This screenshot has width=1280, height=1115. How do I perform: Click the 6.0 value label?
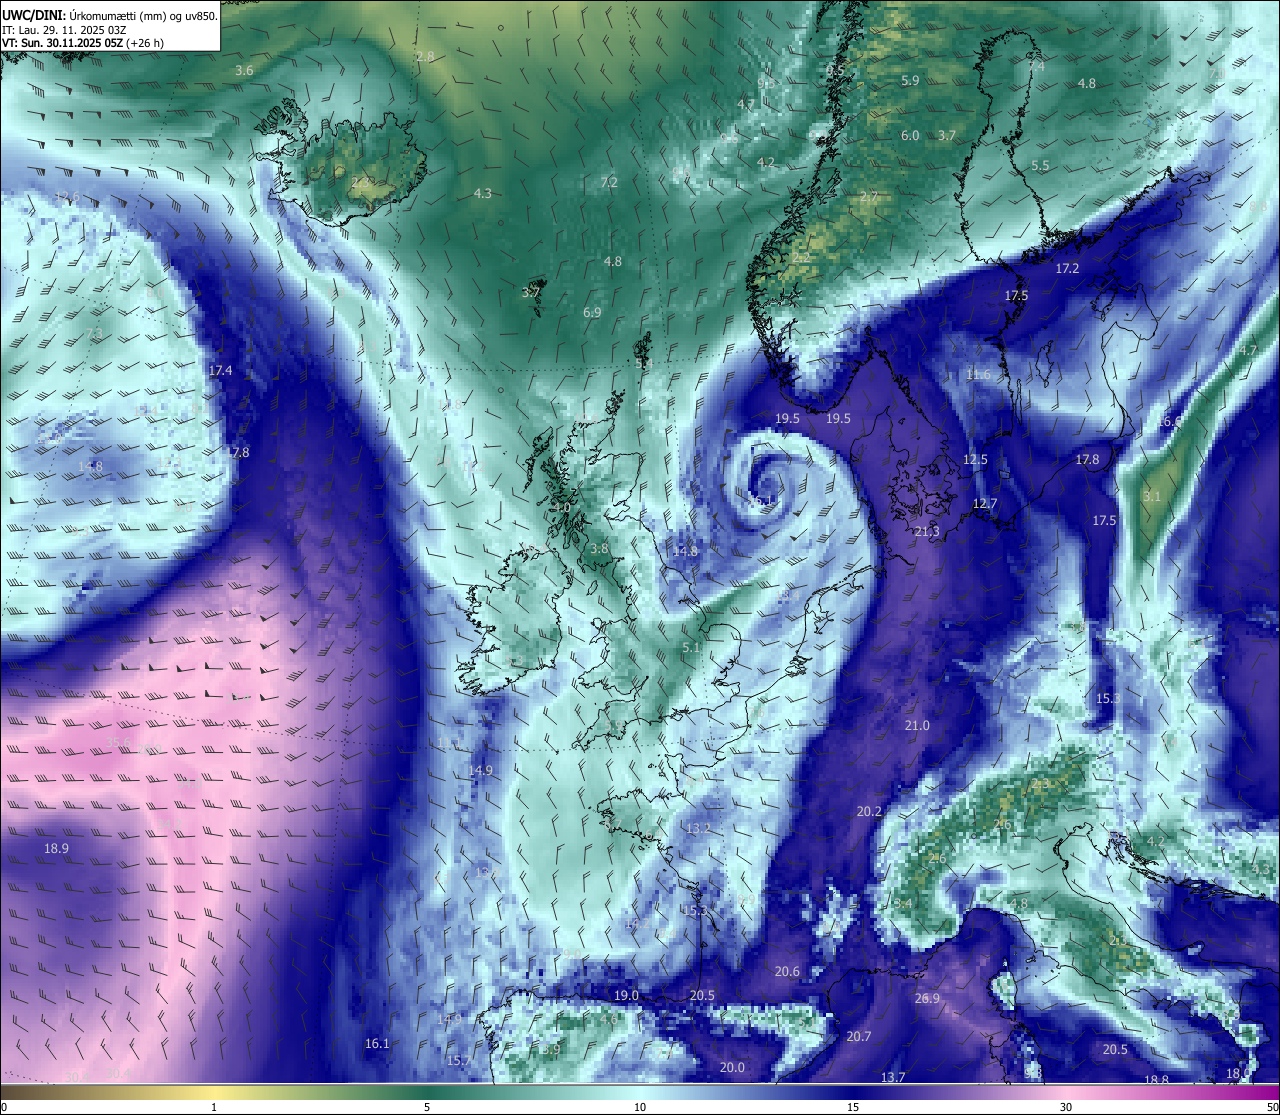tap(910, 135)
